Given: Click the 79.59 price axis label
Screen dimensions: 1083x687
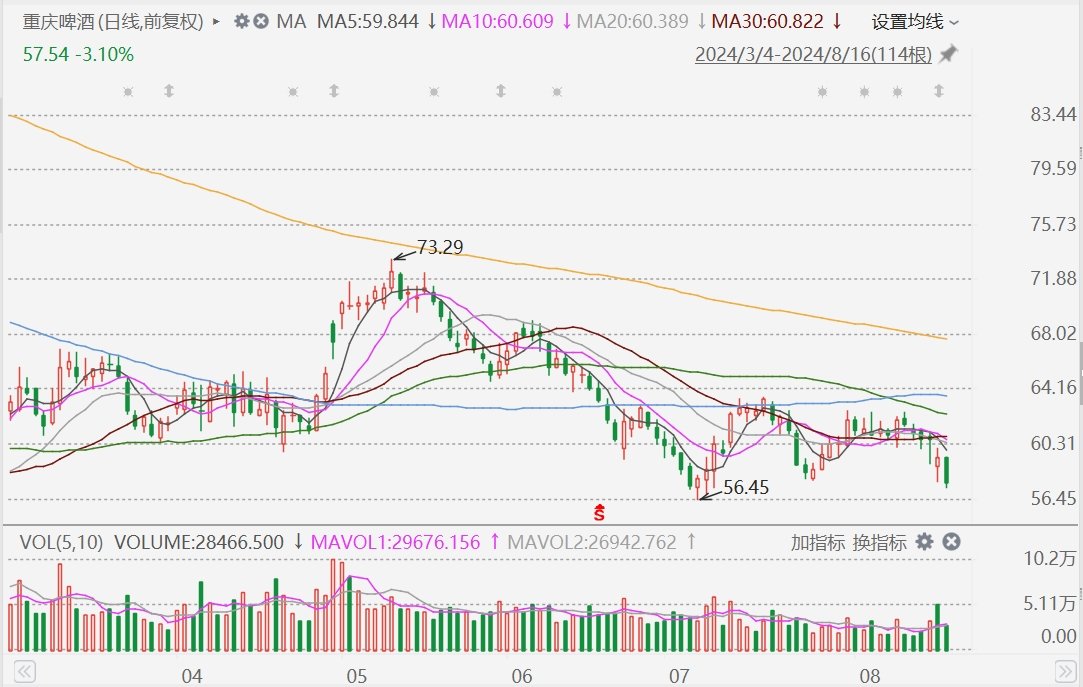Looking at the screenshot, I should click(1053, 168).
